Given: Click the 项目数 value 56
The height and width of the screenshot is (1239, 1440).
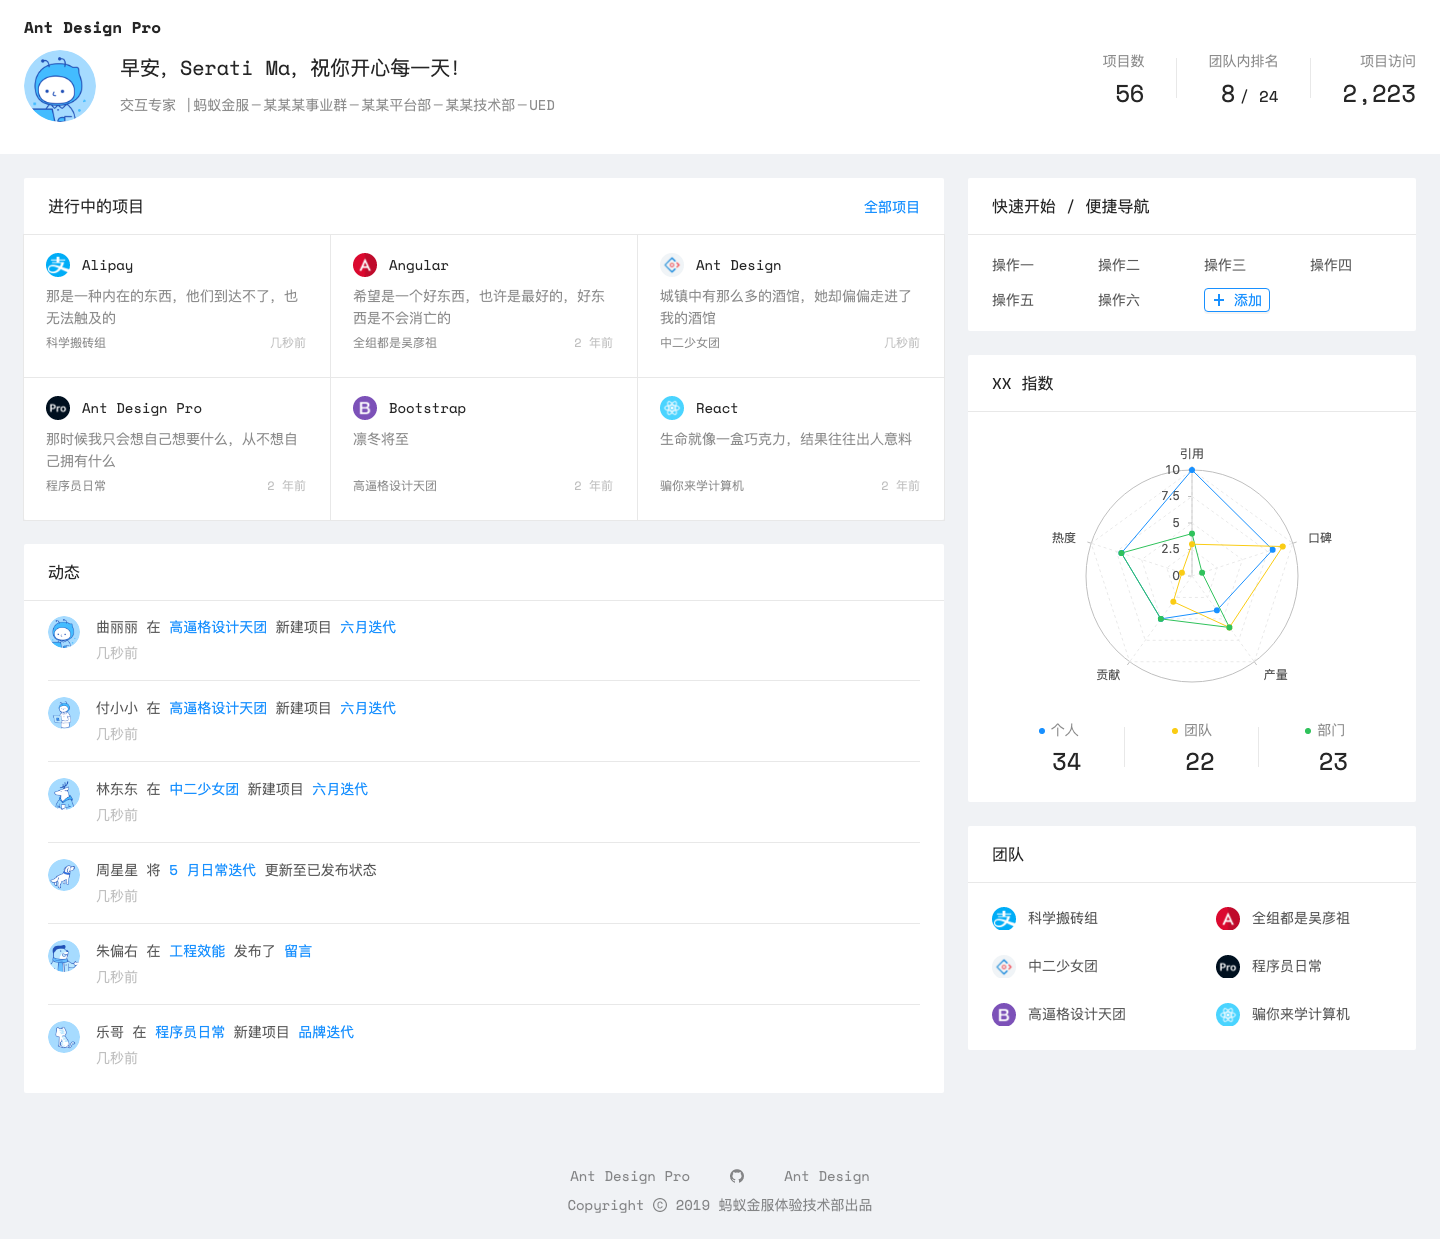Looking at the screenshot, I should click(x=1130, y=94).
